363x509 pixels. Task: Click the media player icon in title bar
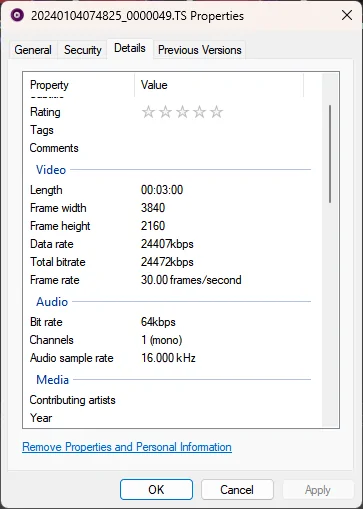17,15
